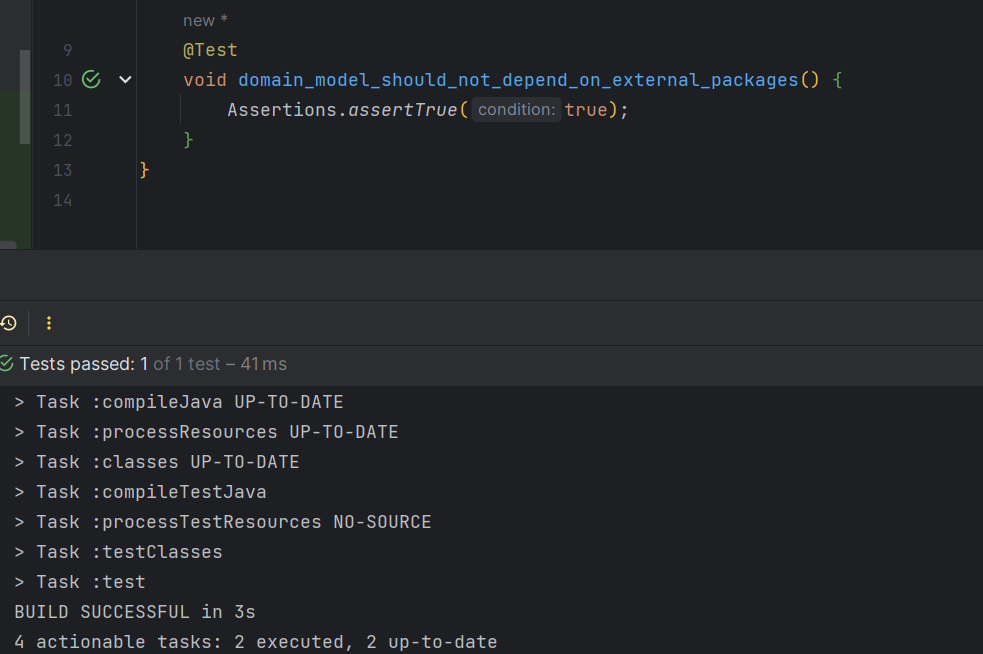Click the 'BUILD SUCCESSFUL in 3s' line
Viewport: 983px width, 654px height.
(135, 612)
